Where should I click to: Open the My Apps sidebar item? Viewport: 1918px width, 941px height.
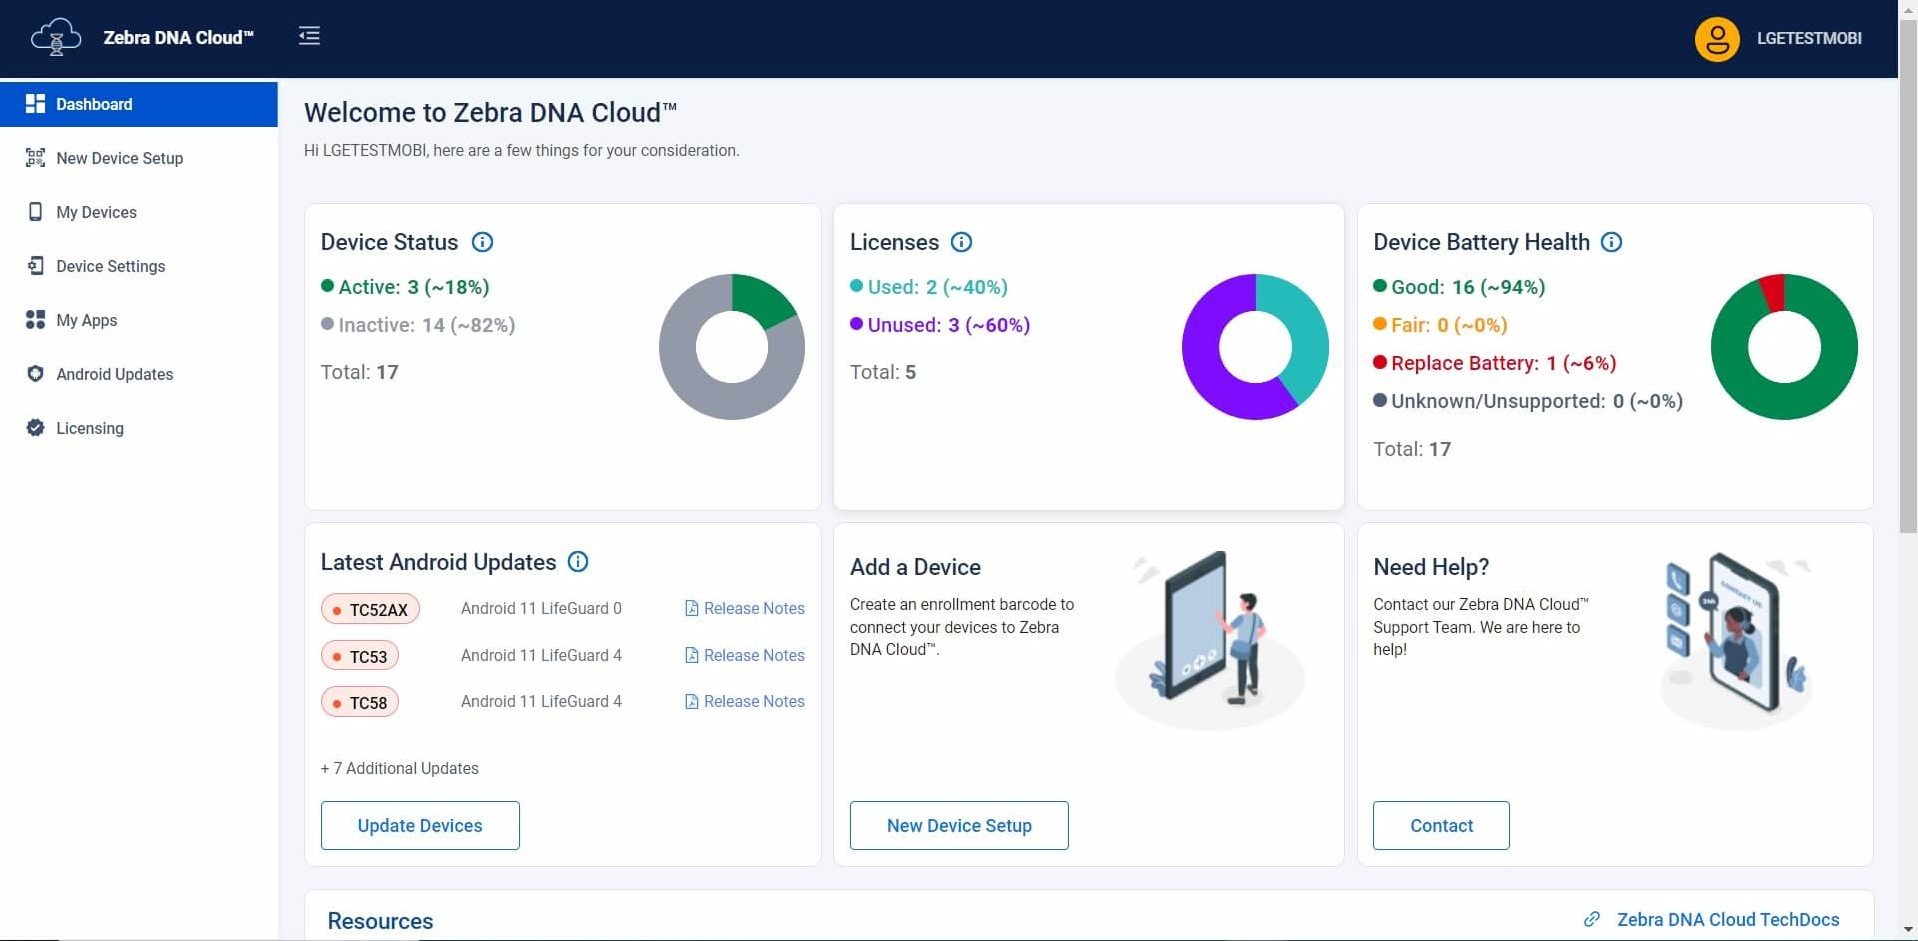coord(86,320)
